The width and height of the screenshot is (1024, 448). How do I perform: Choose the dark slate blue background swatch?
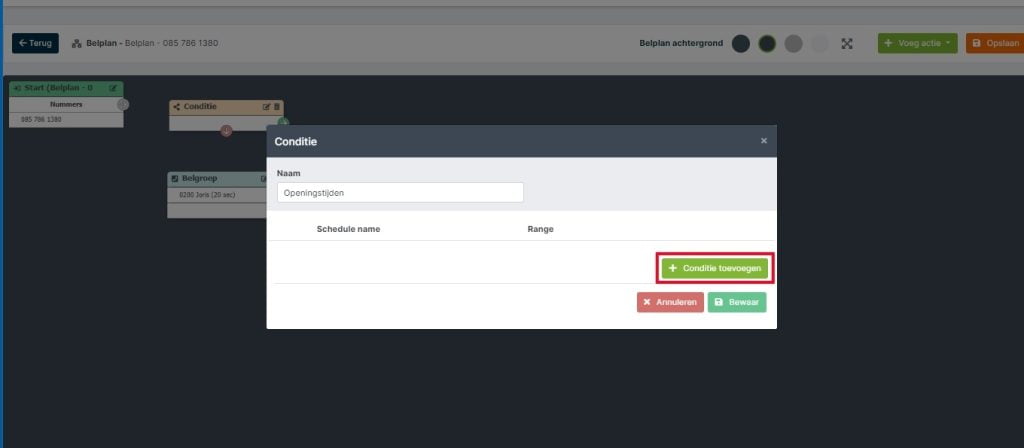click(741, 44)
